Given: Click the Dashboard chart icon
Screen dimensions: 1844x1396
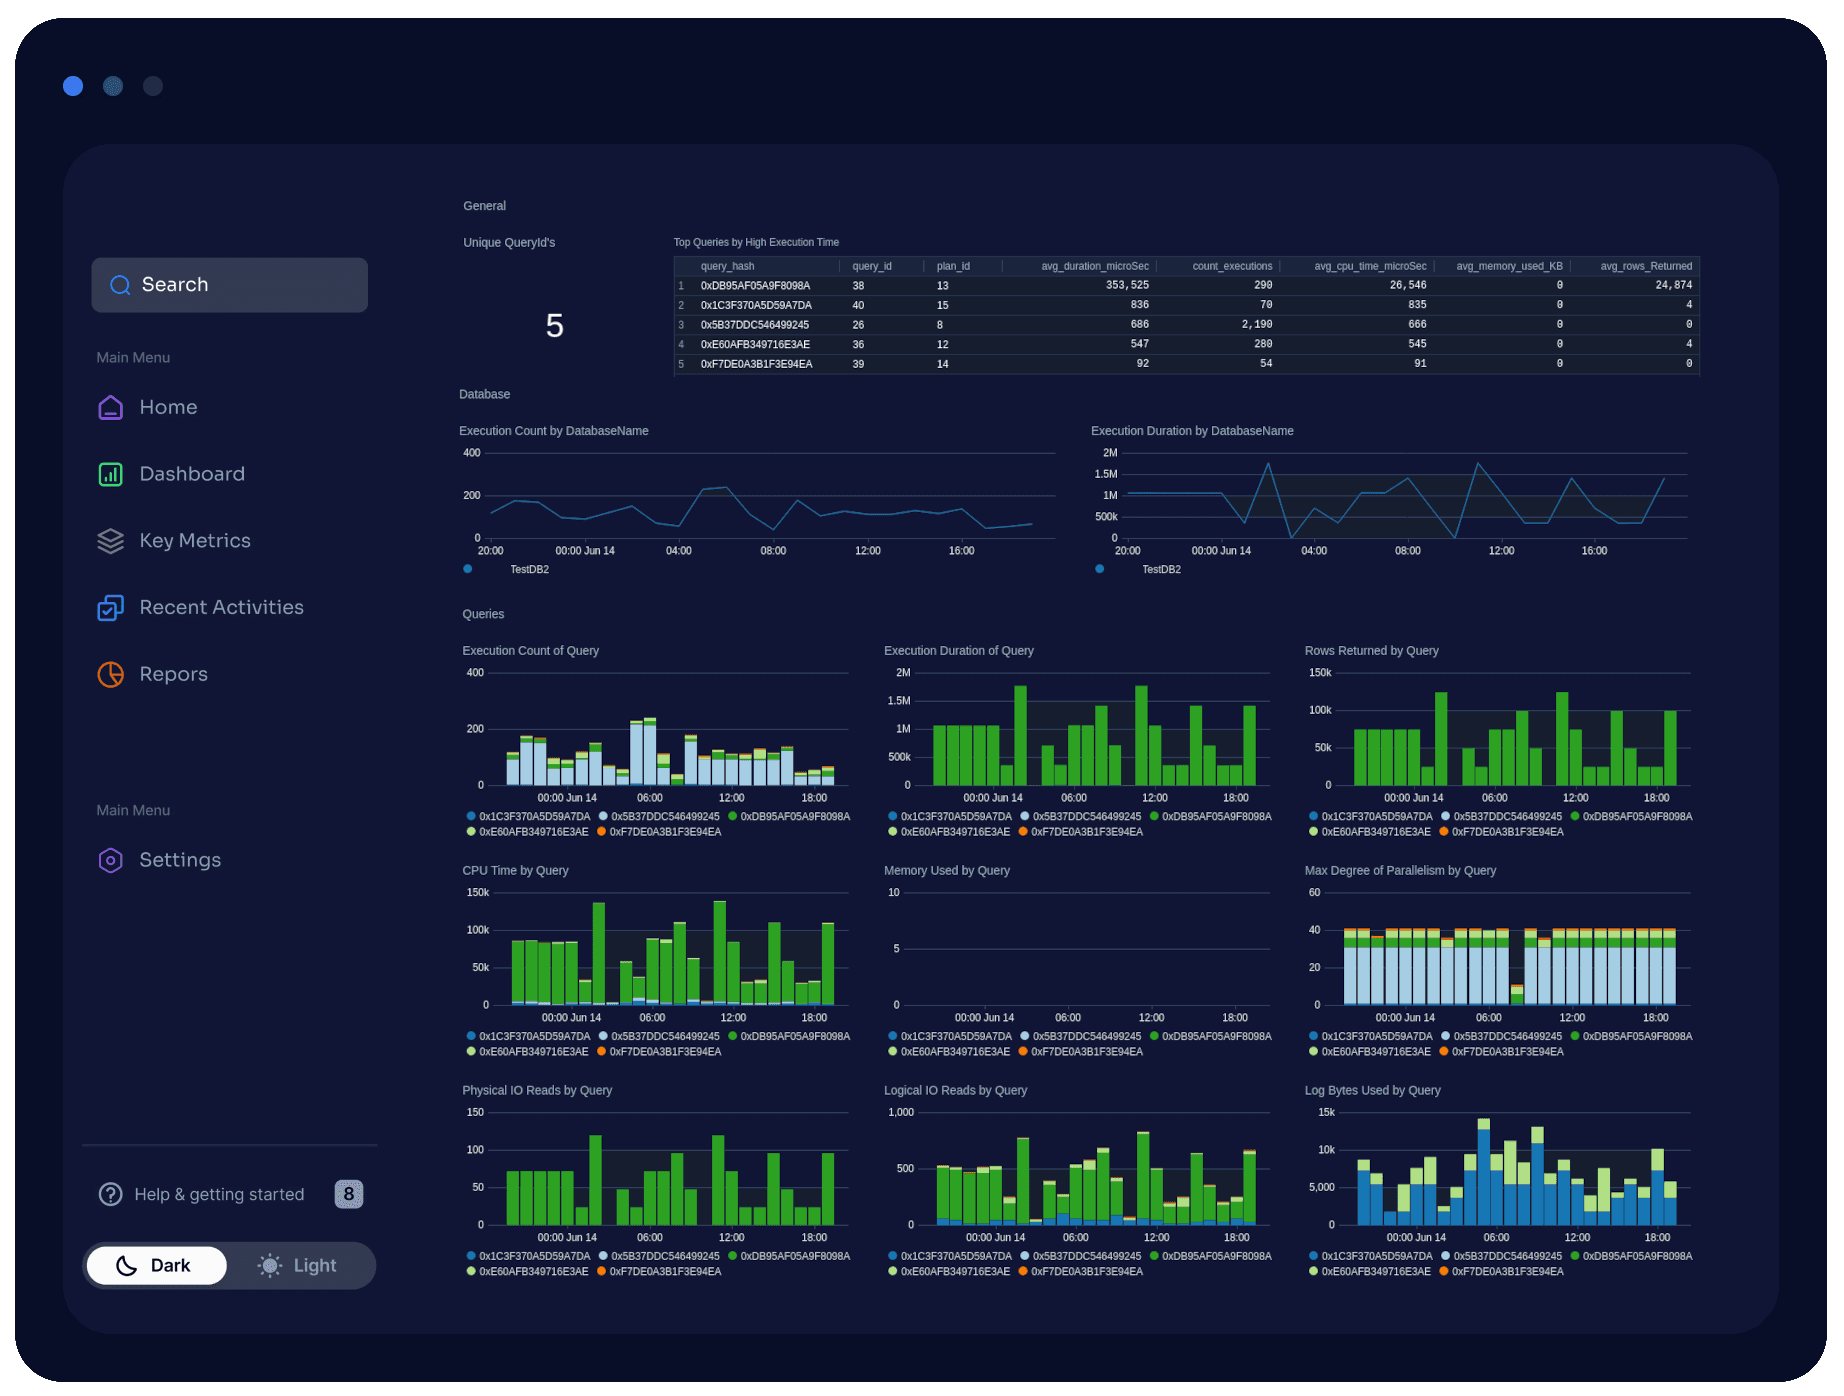Looking at the screenshot, I should [x=111, y=474].
